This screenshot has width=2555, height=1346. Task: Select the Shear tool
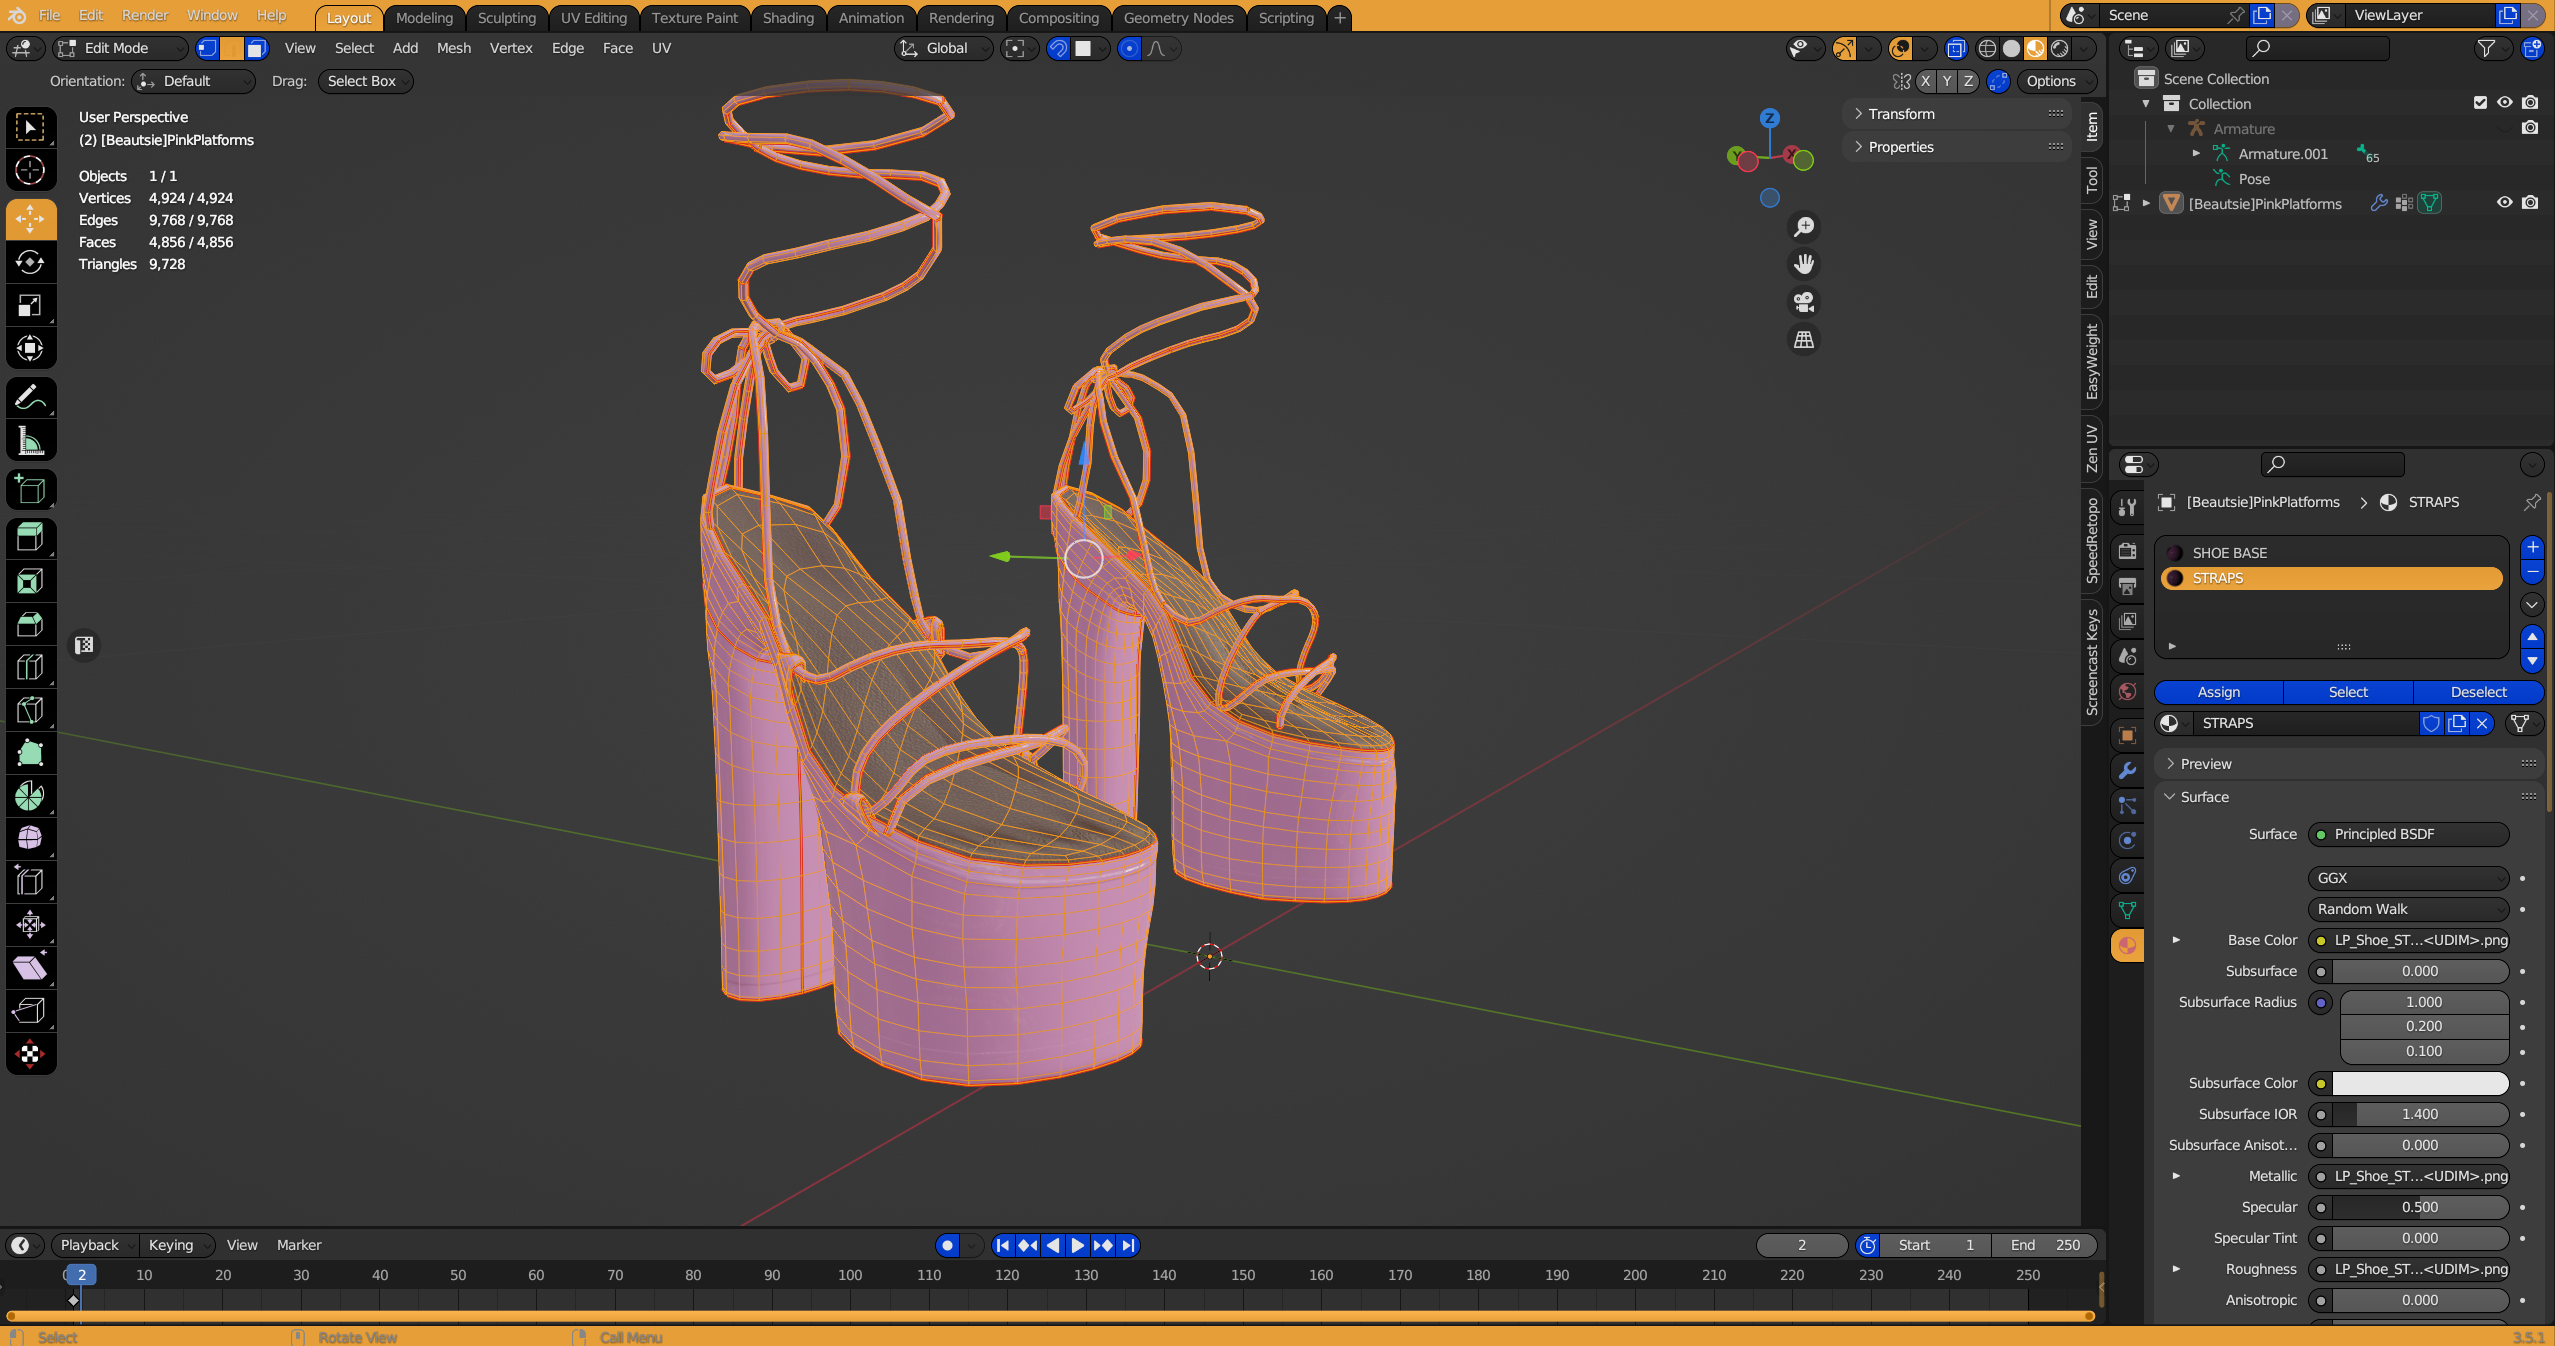tap(30, 968)
